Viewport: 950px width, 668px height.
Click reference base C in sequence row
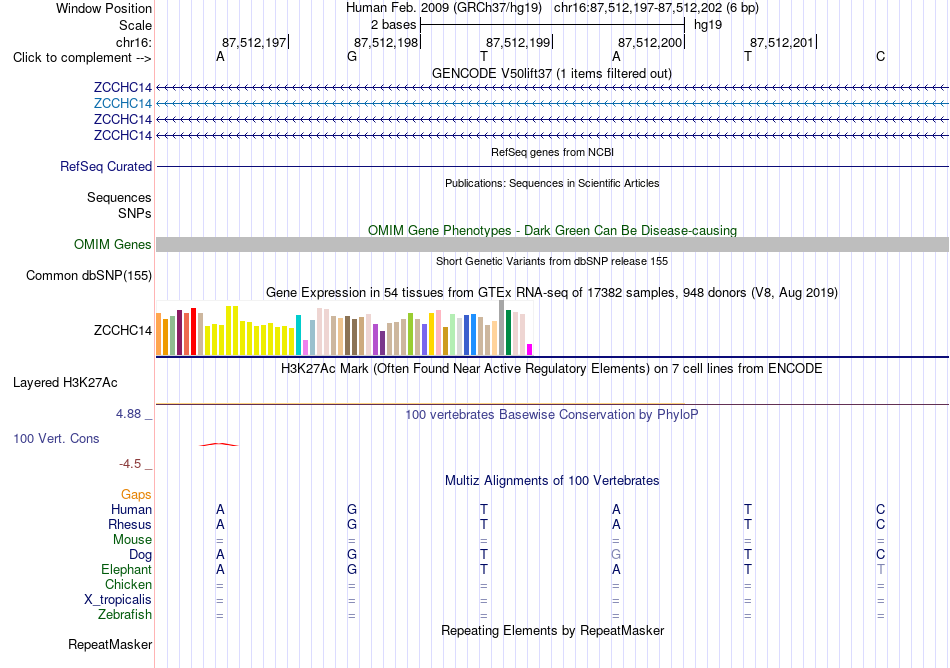click(880, 57)
